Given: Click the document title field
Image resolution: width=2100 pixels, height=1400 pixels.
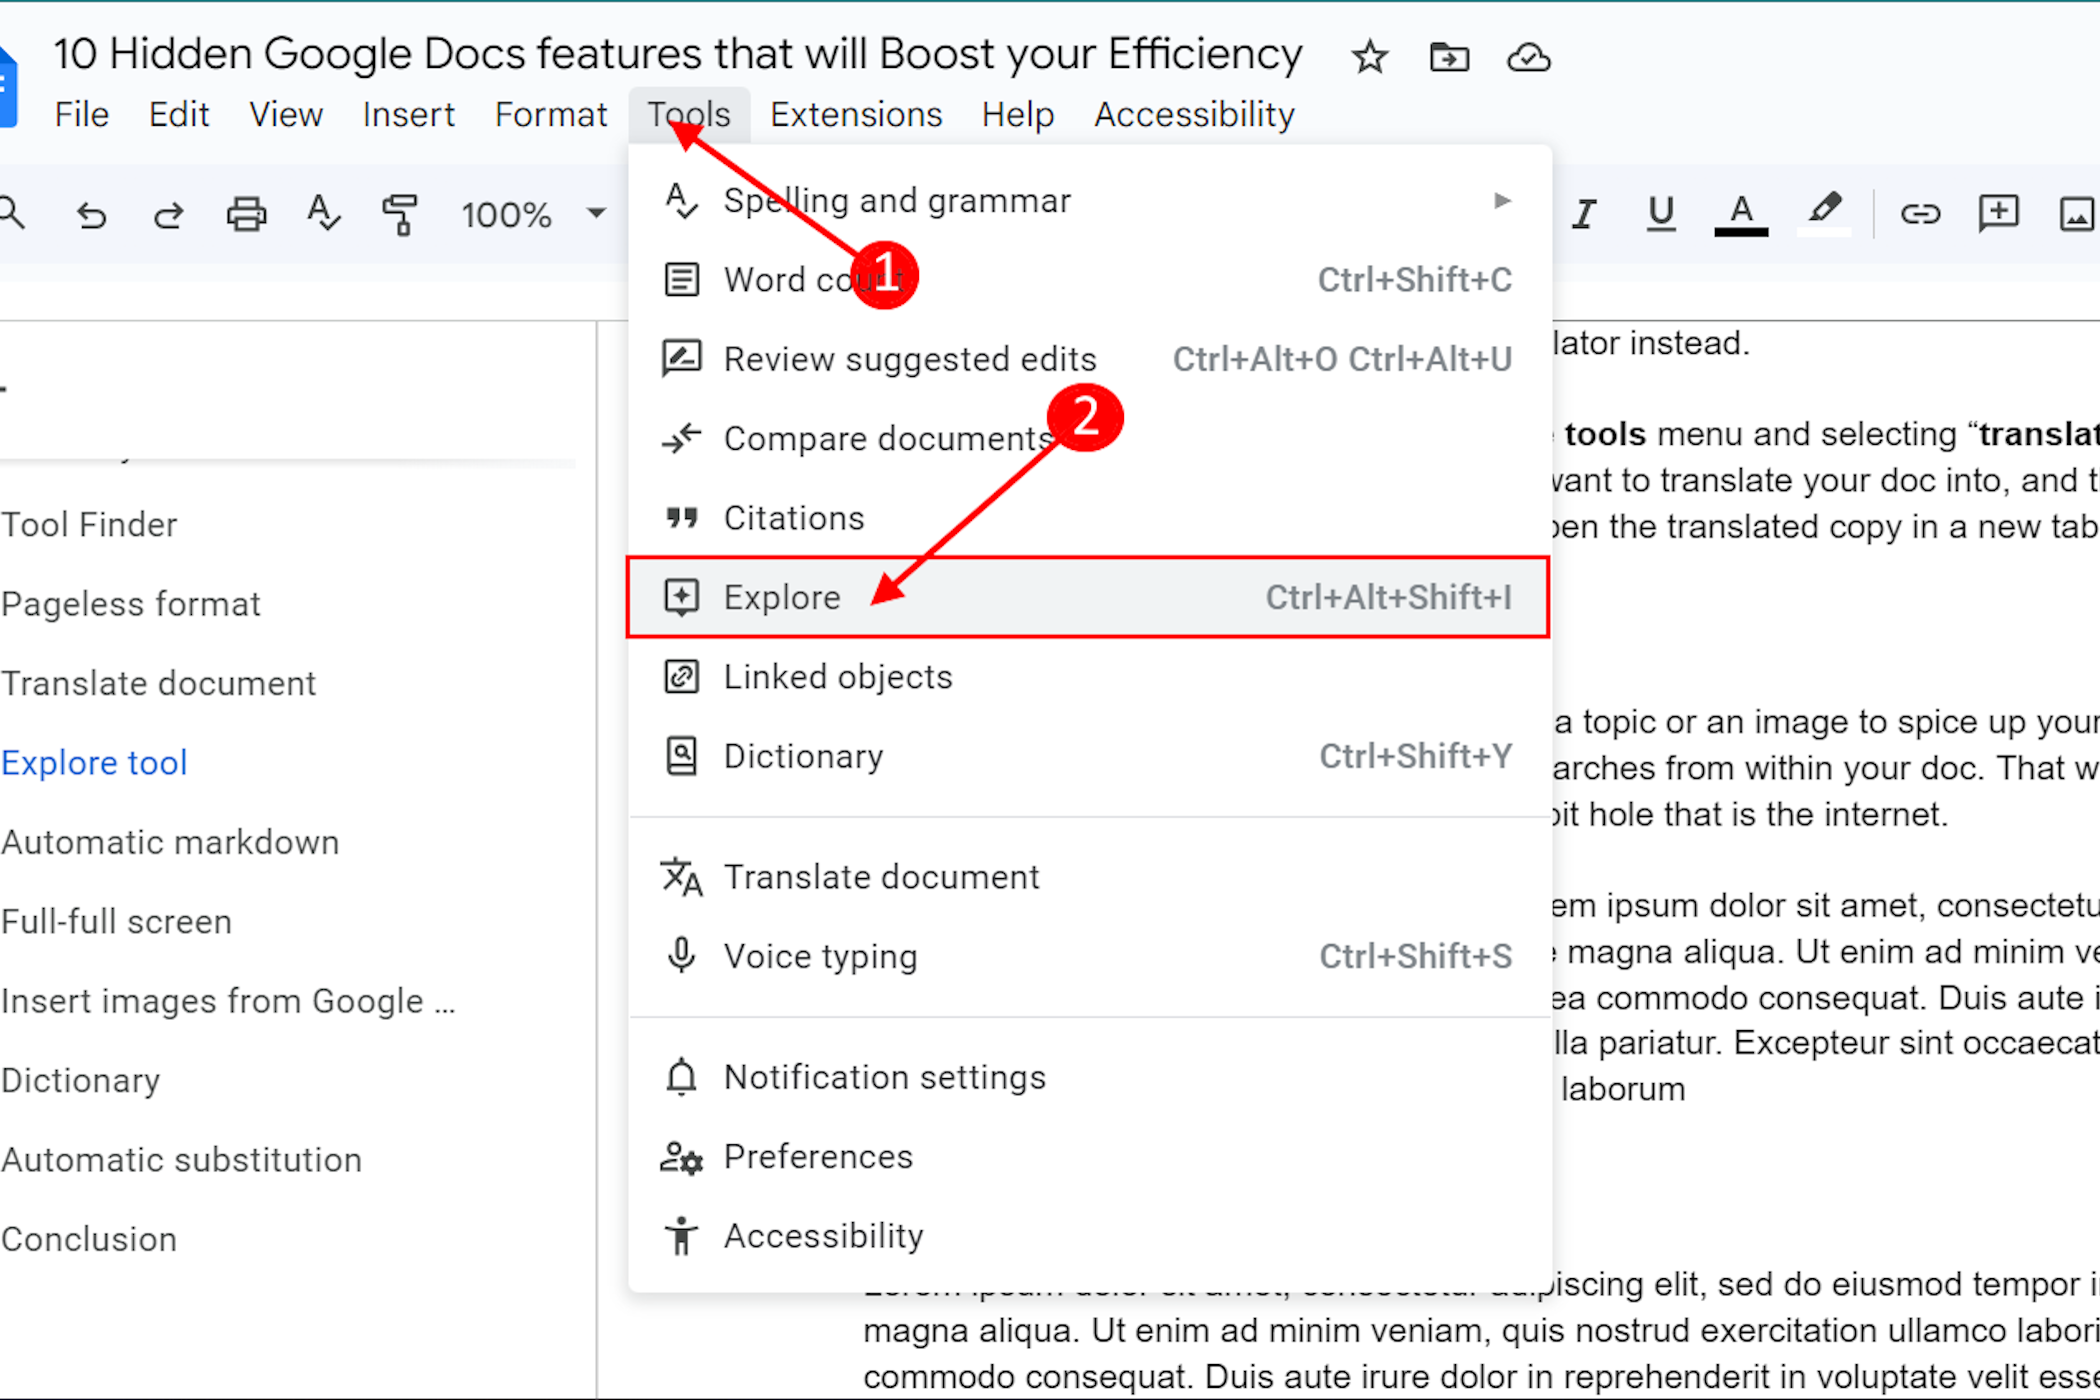Looking at the screenshot, I should coord(677,54).
